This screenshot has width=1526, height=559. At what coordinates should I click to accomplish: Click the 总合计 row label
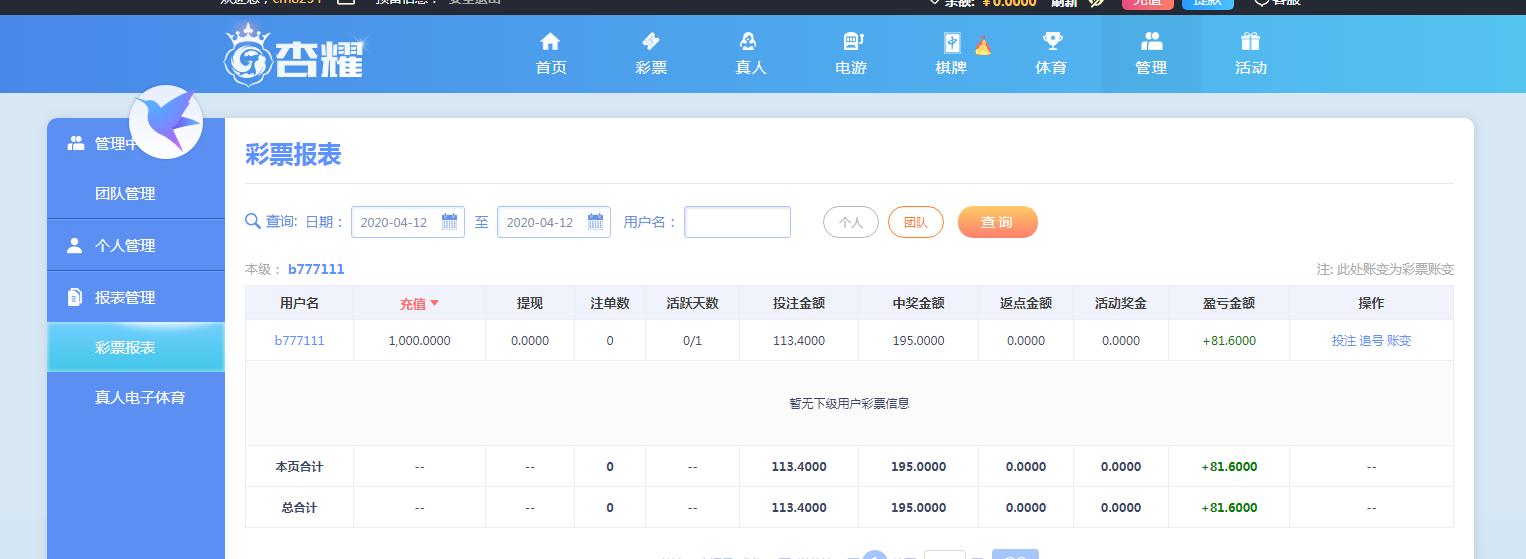point(299,508)
